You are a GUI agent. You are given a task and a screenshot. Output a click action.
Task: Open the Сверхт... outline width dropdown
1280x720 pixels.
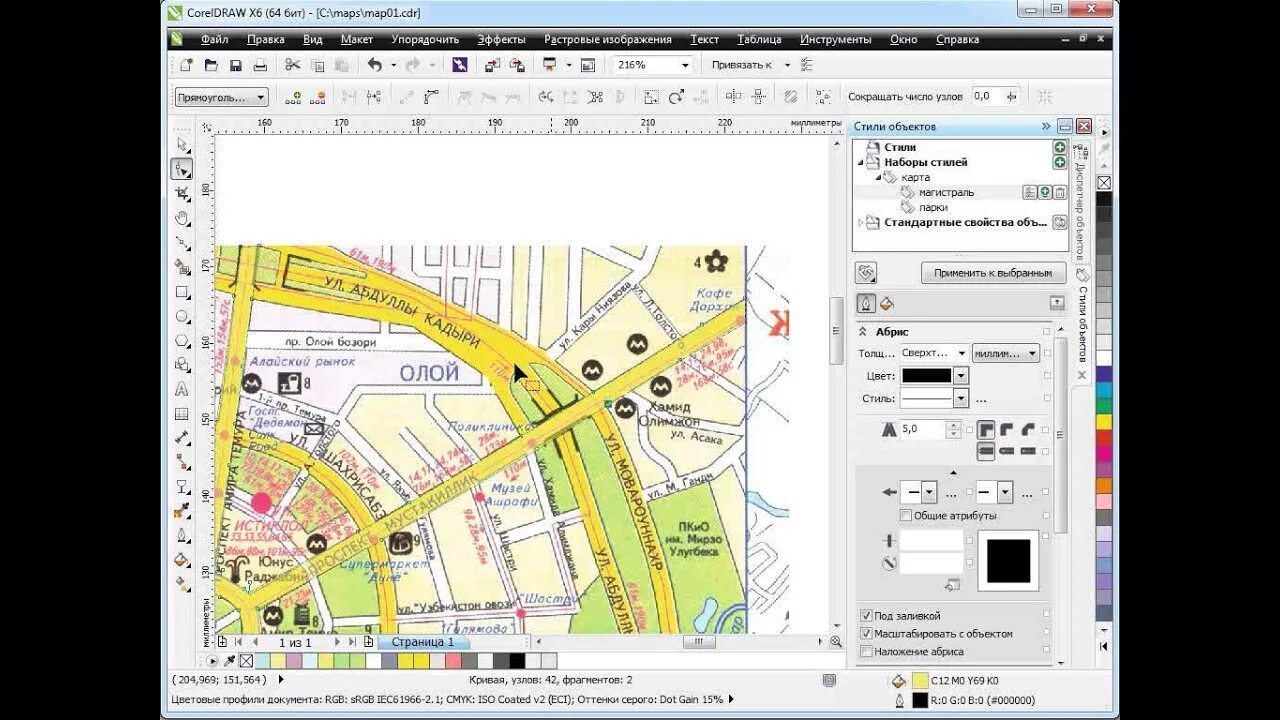tap(961, 353)
